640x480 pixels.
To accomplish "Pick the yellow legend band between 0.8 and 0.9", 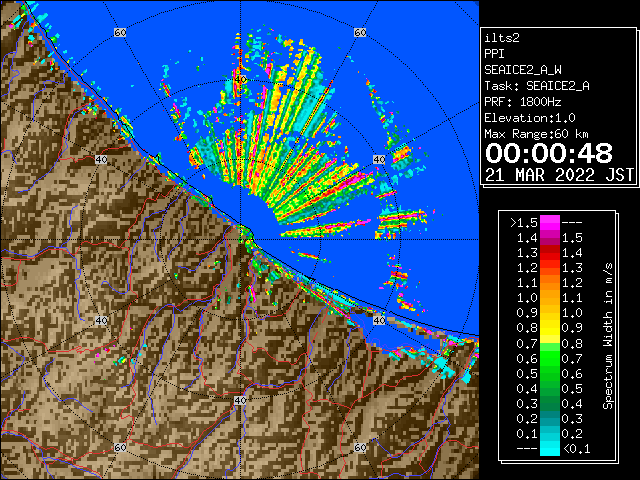I will (x=550, y=328).
